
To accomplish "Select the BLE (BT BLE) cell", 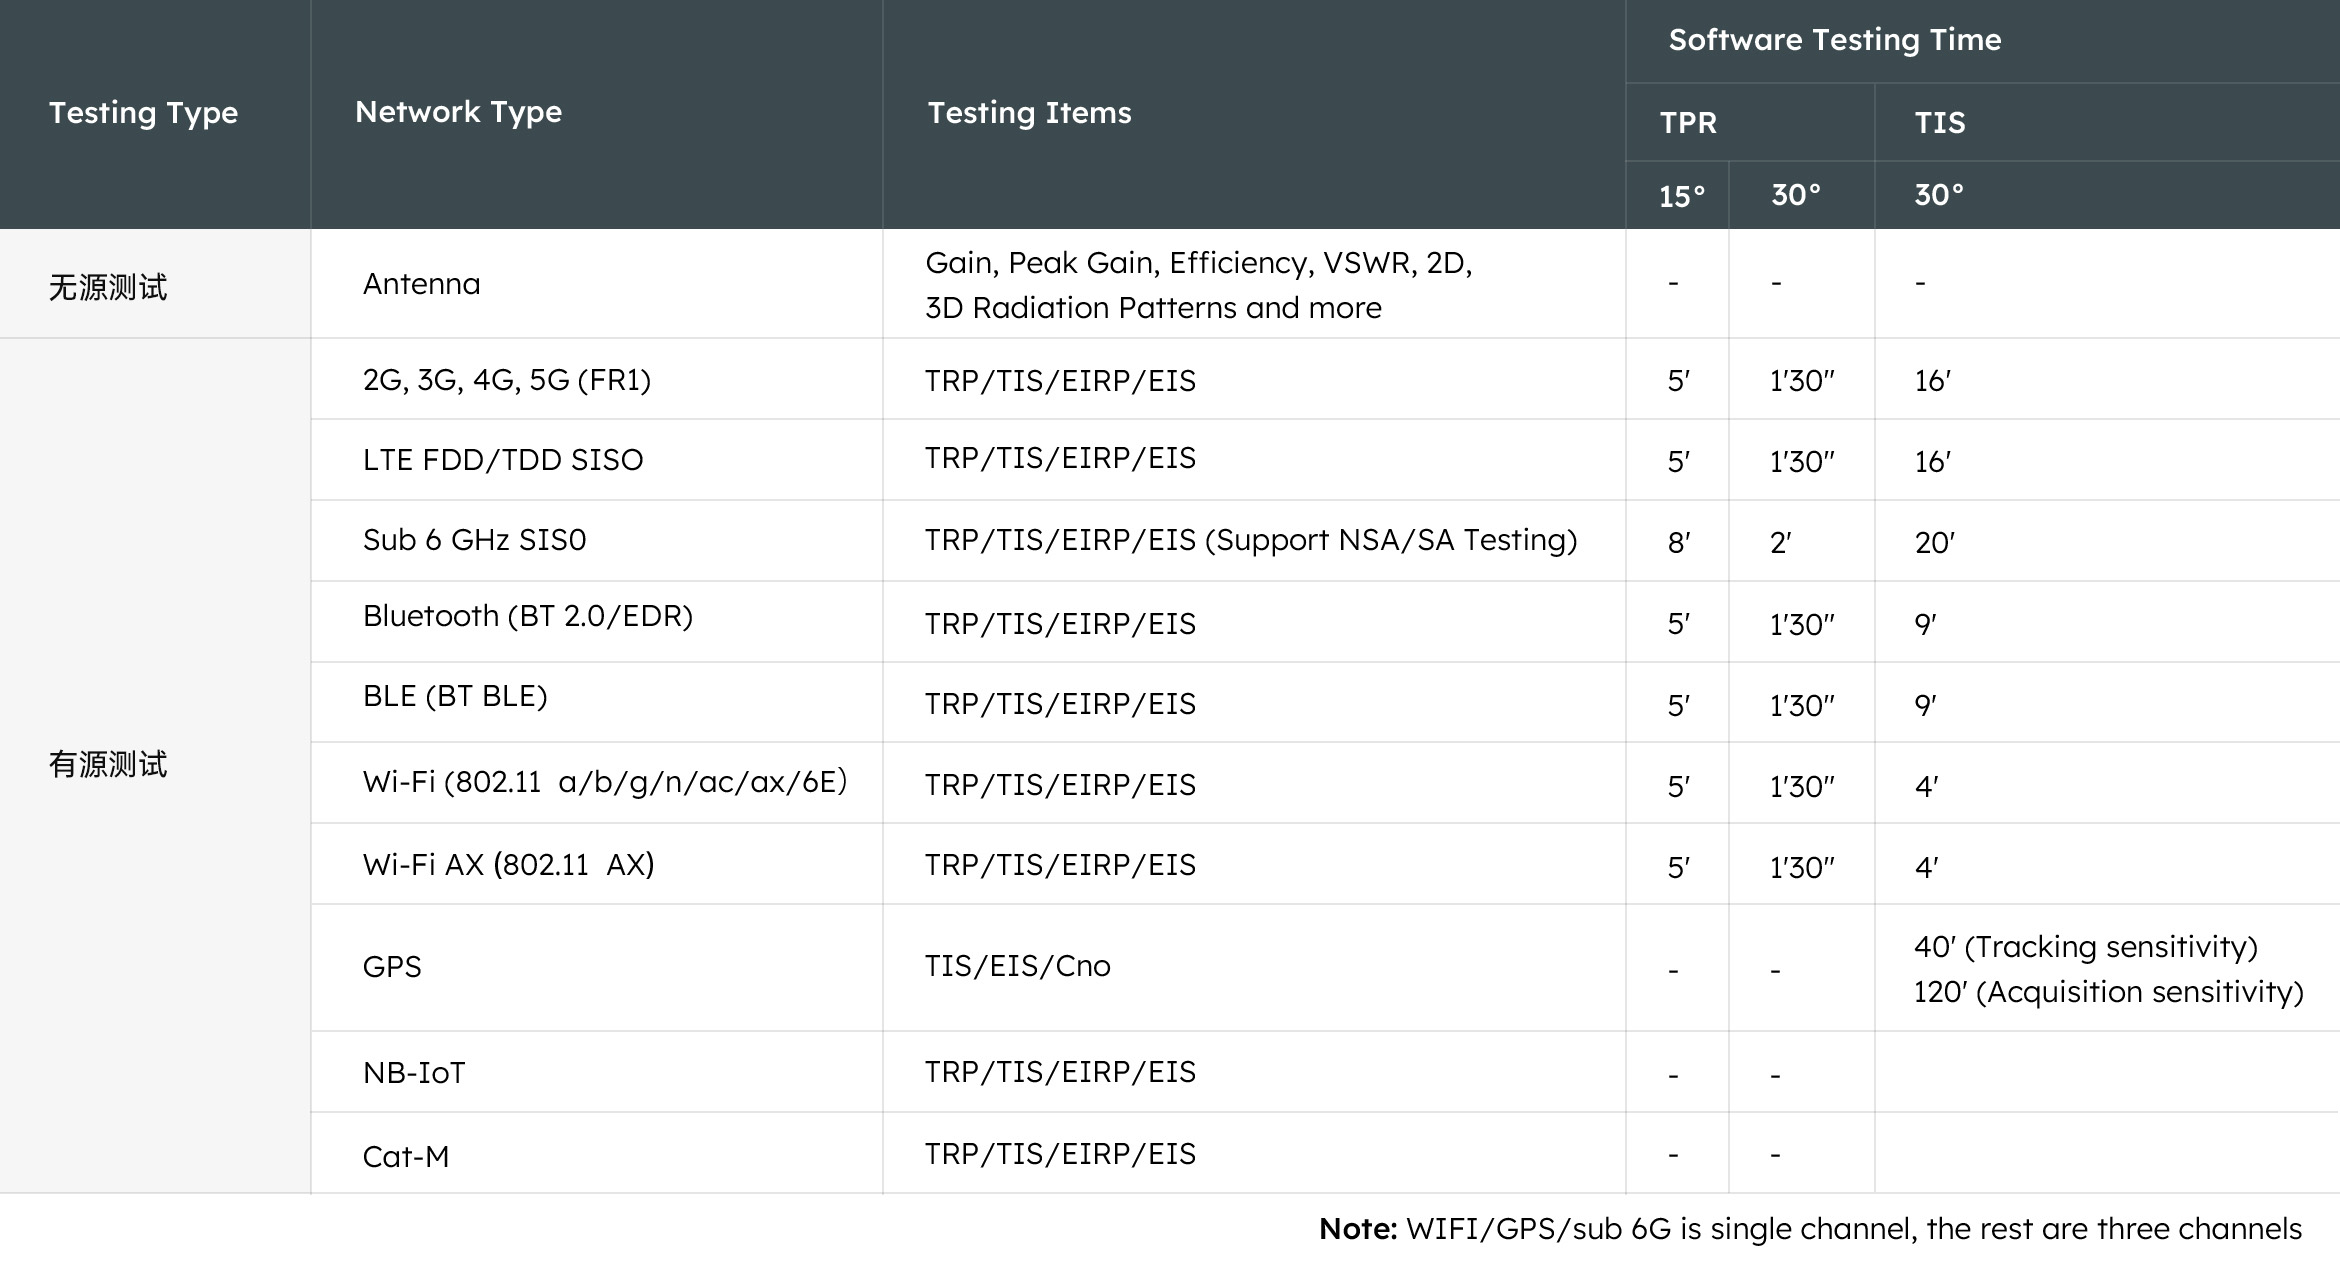I will 455,696.
